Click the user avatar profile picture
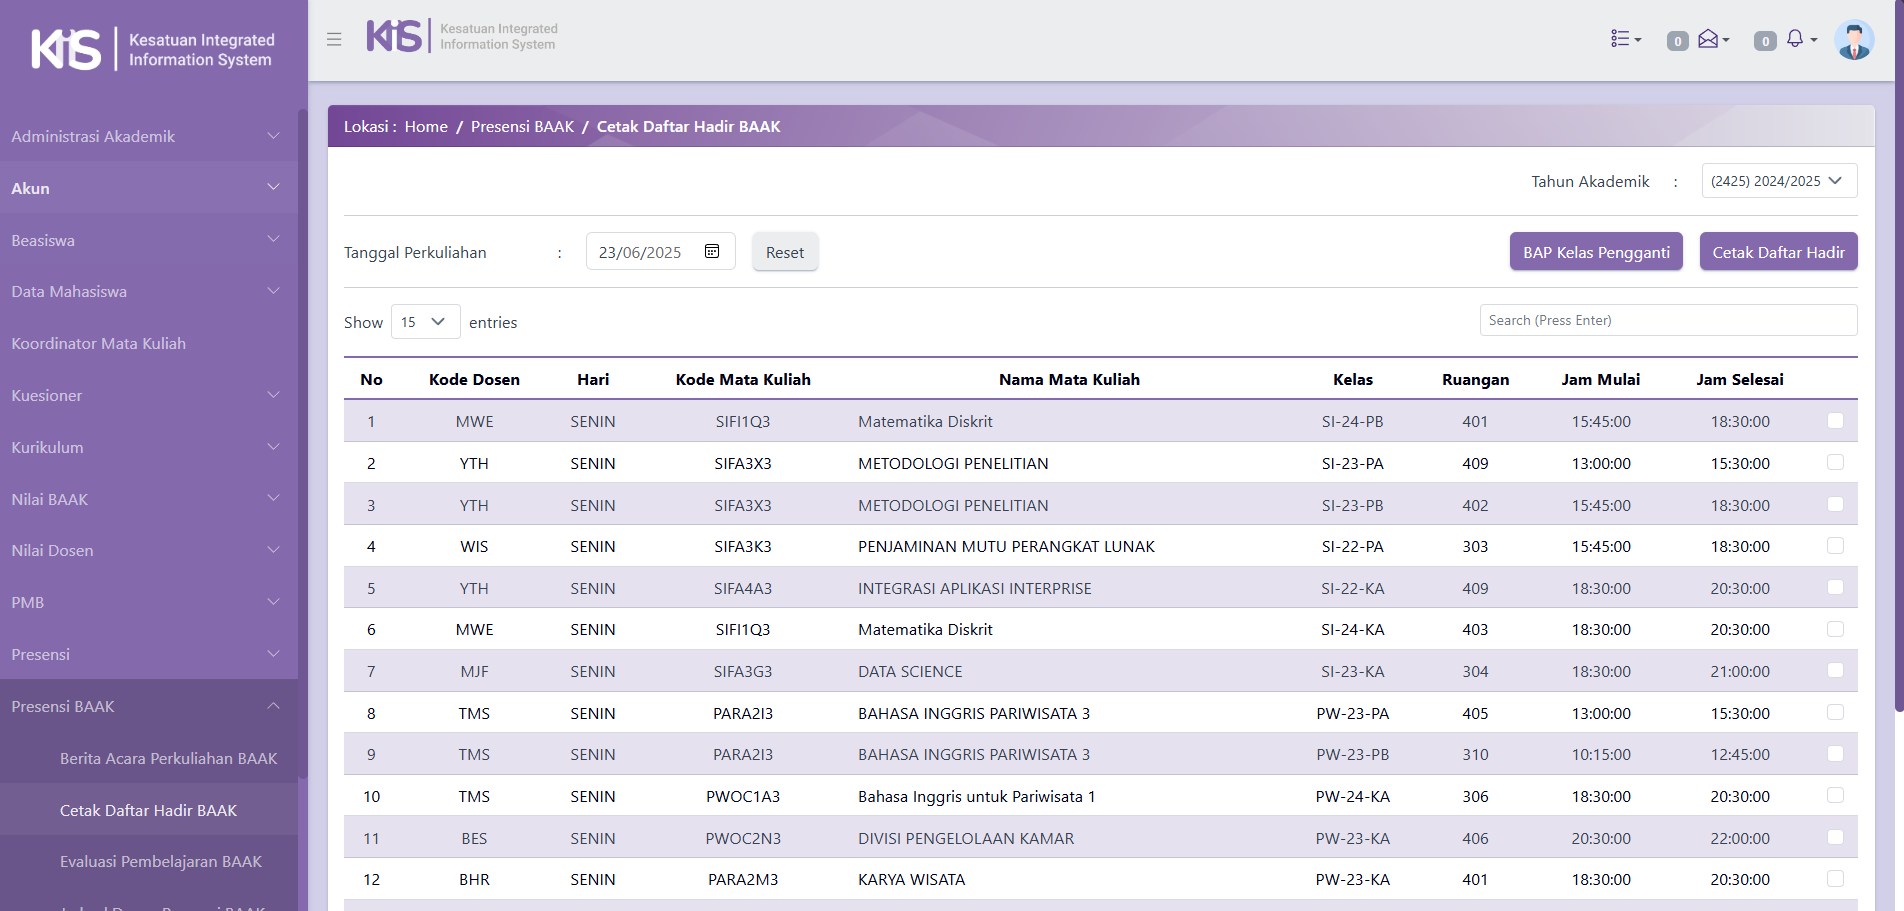 pyautogui.click(x=1853, y=40)
